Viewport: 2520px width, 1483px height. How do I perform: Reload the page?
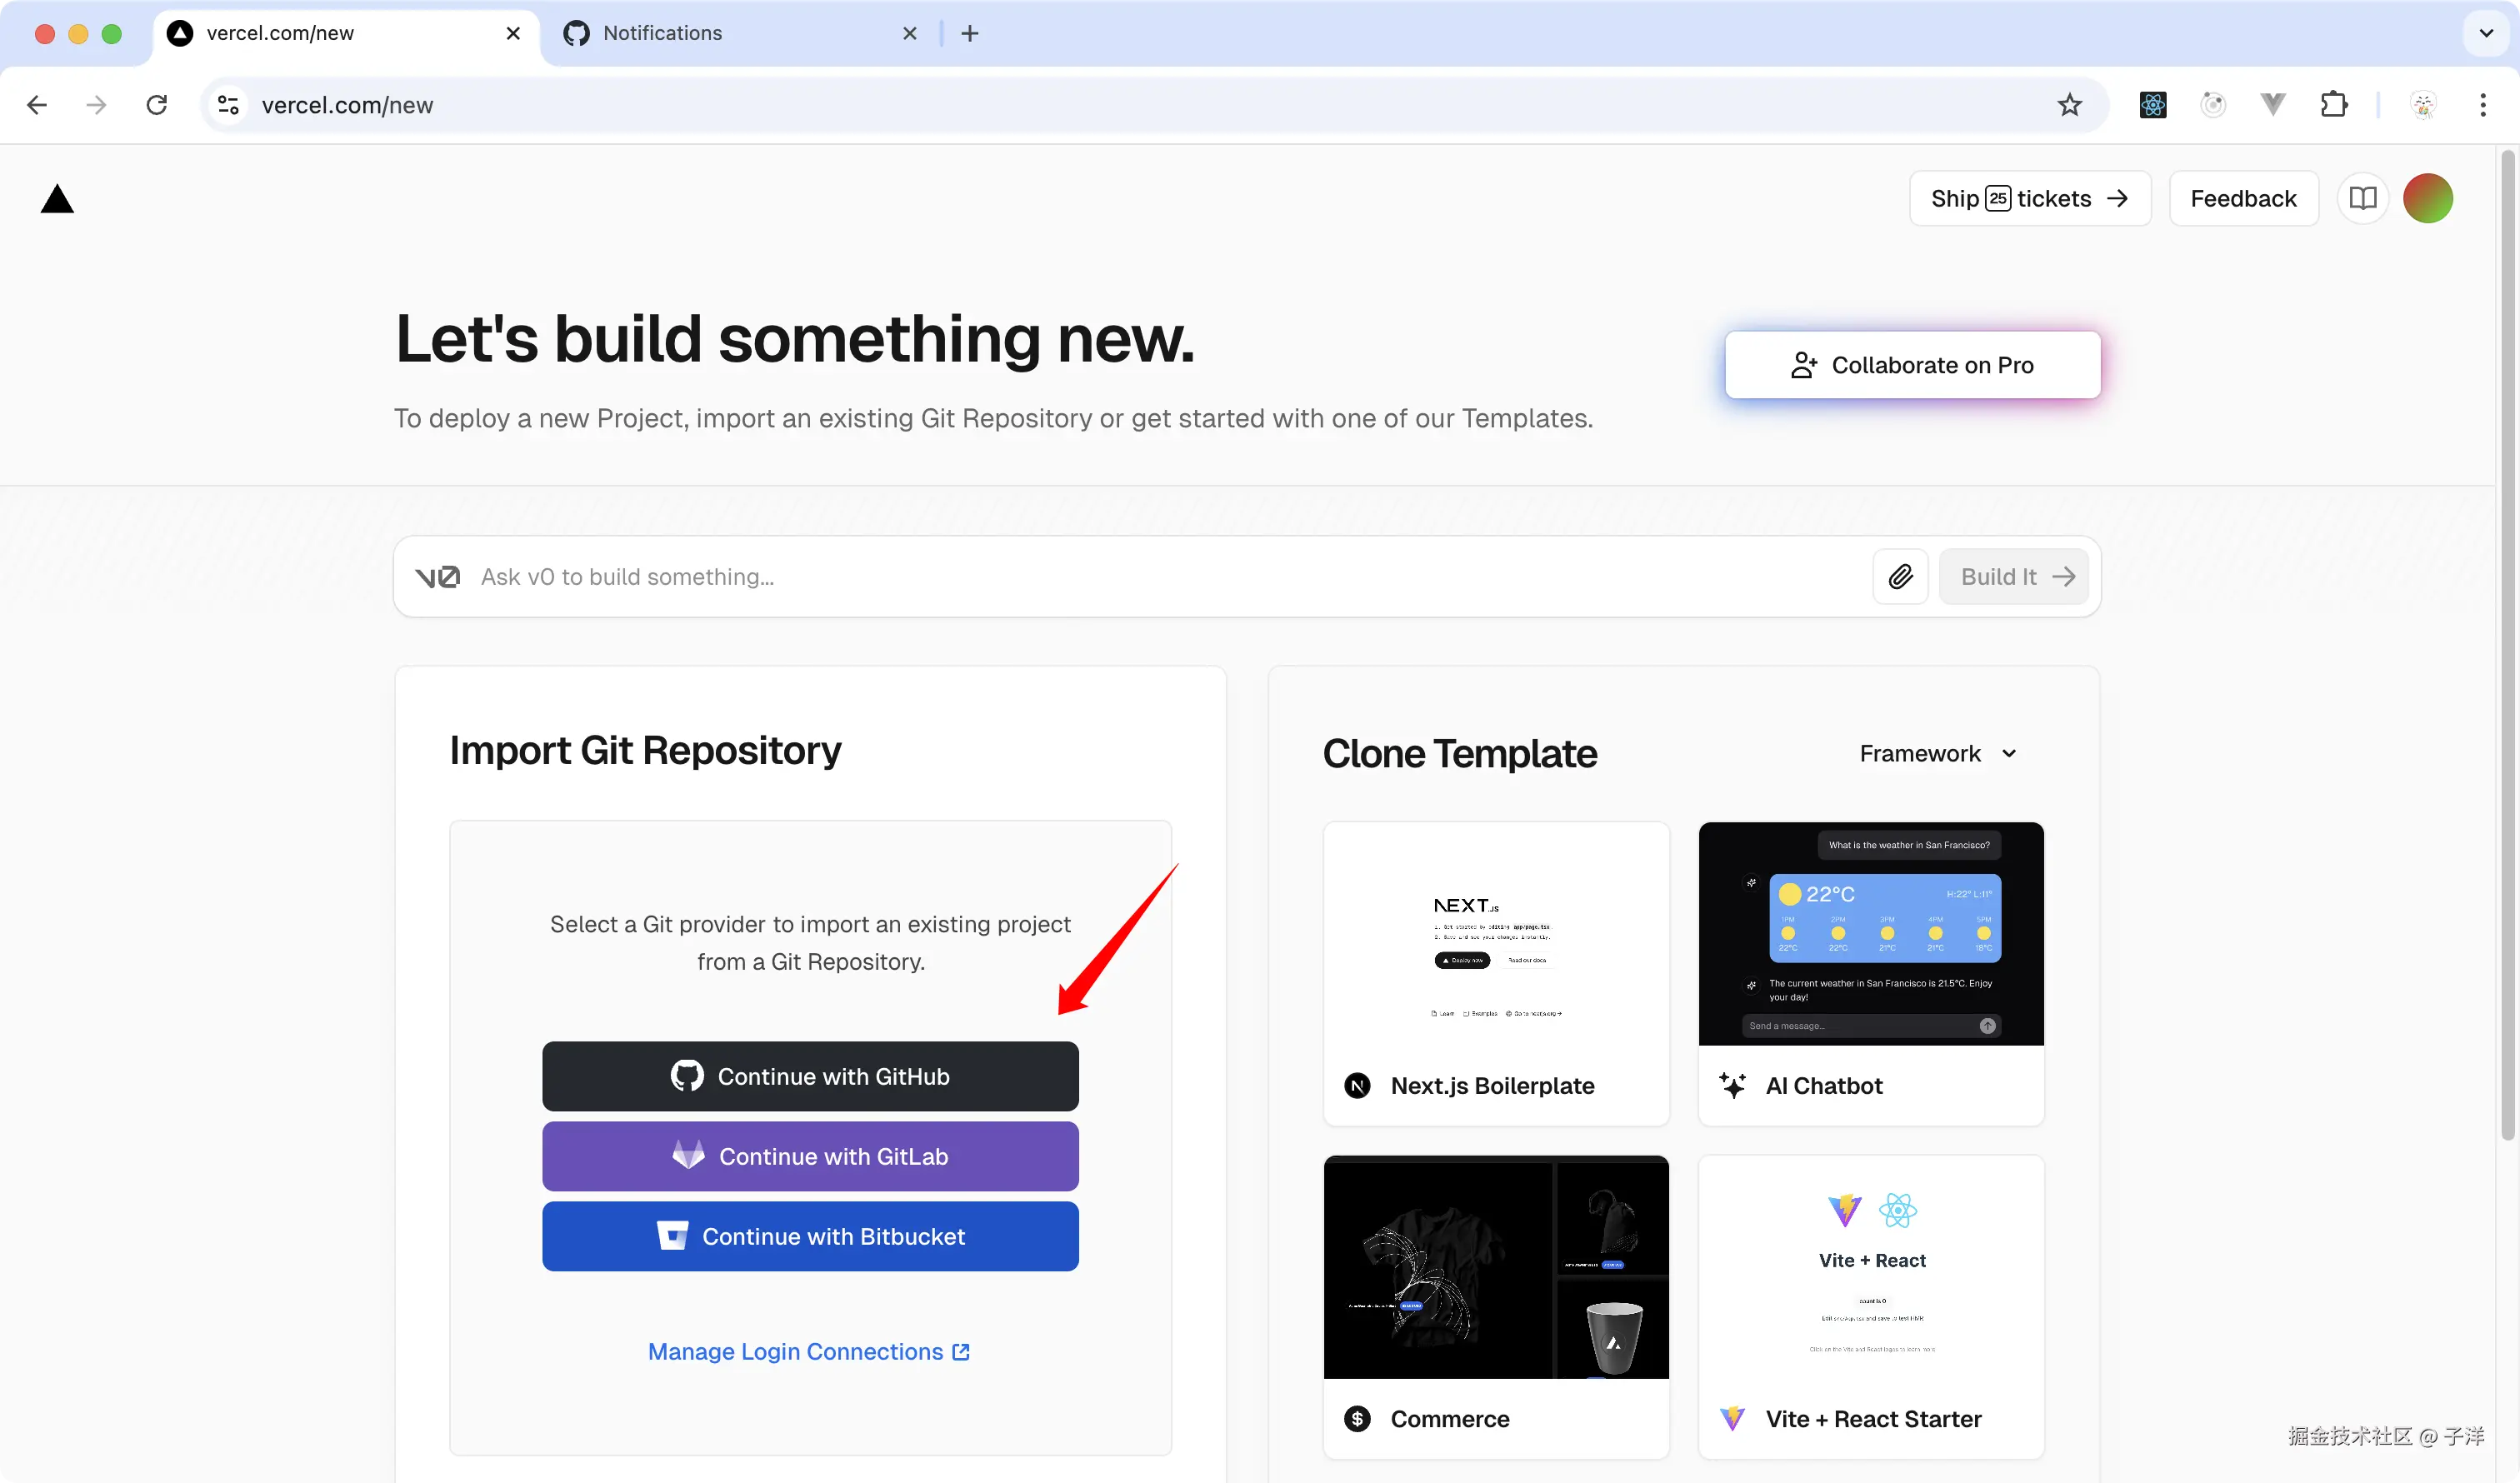(157, 105)
